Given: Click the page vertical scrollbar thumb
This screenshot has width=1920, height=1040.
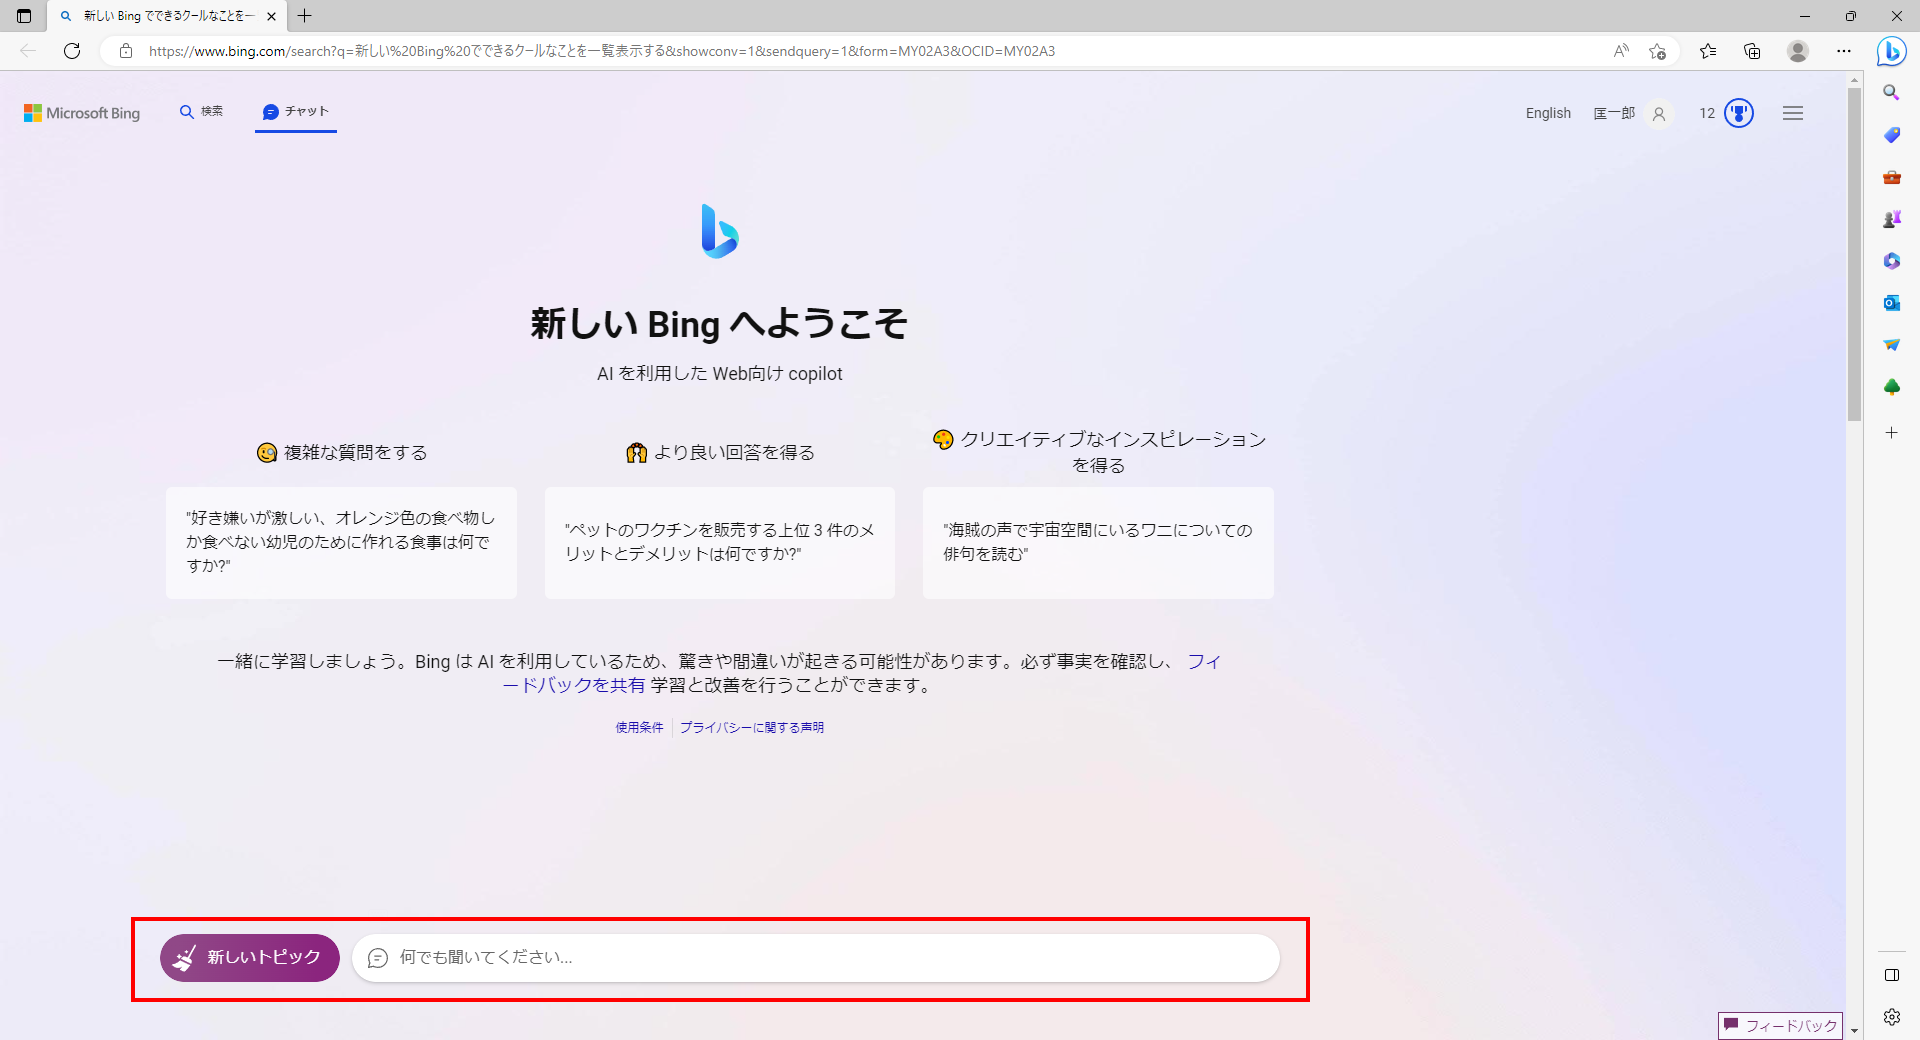Looking at the screenshot, I should 1854,254.
